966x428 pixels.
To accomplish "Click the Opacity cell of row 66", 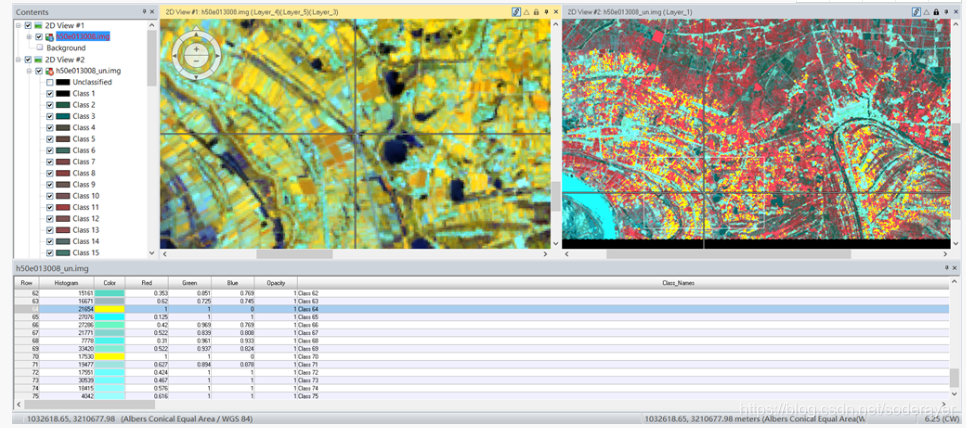I will [274, 325].
